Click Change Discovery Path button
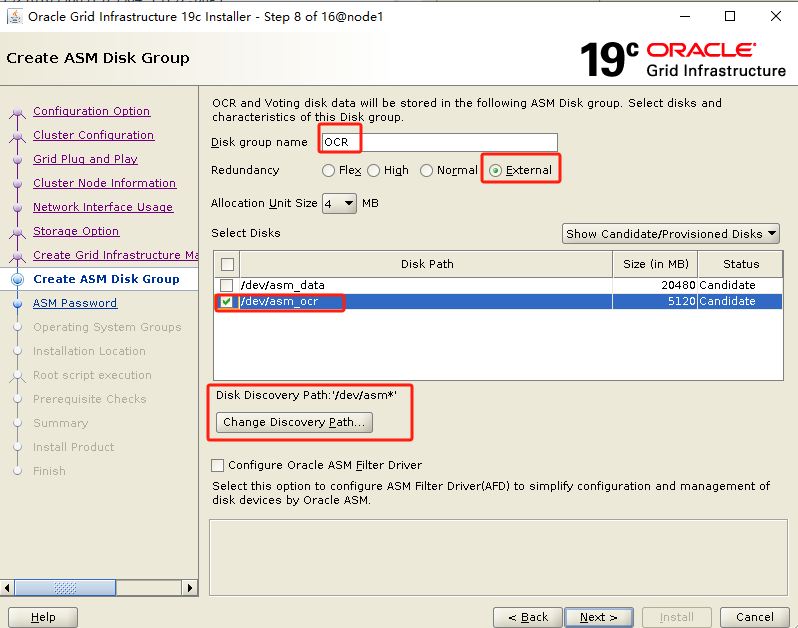 pos(294,422)
